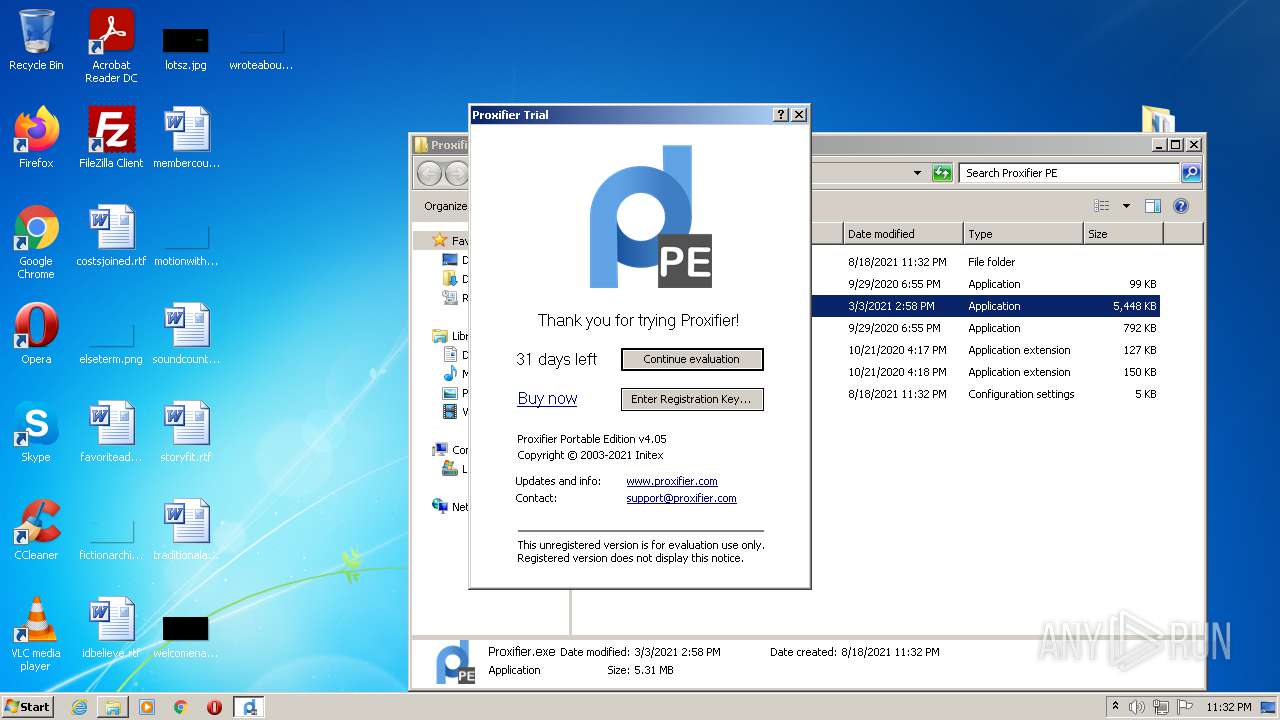Open Internet Explorer from the taskbar
The image size is (1280, 720).
tap(79, 707)
